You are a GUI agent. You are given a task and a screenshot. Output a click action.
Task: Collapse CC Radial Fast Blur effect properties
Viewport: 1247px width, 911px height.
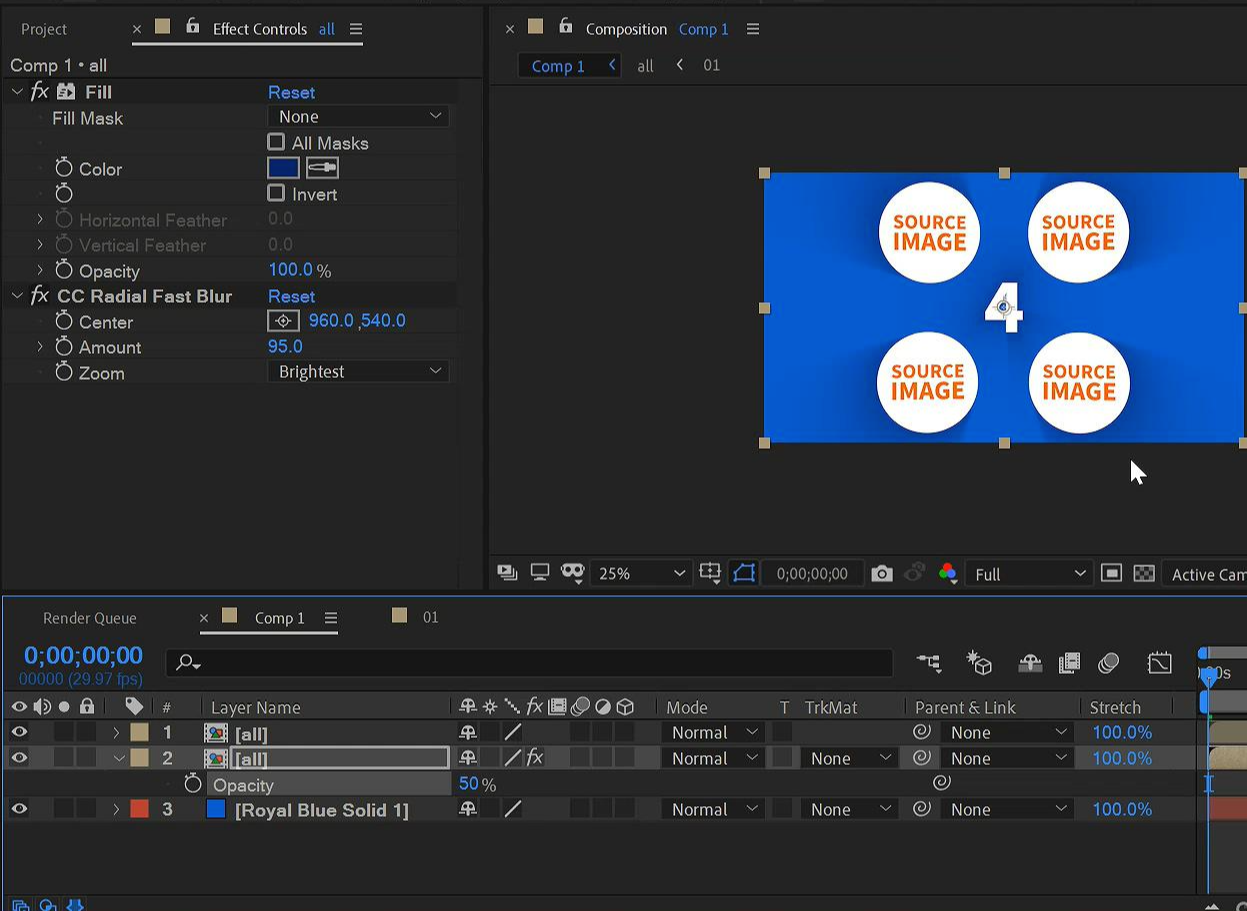point(17,295)
